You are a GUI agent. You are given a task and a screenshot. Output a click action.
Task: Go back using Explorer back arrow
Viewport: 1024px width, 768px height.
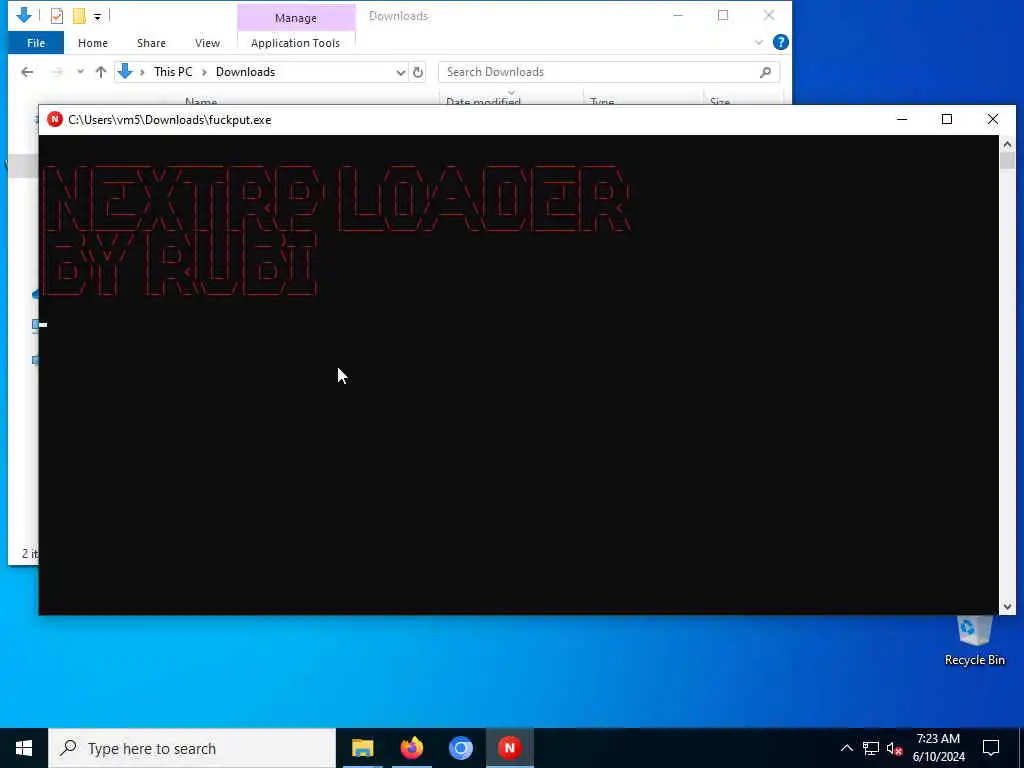27,72
